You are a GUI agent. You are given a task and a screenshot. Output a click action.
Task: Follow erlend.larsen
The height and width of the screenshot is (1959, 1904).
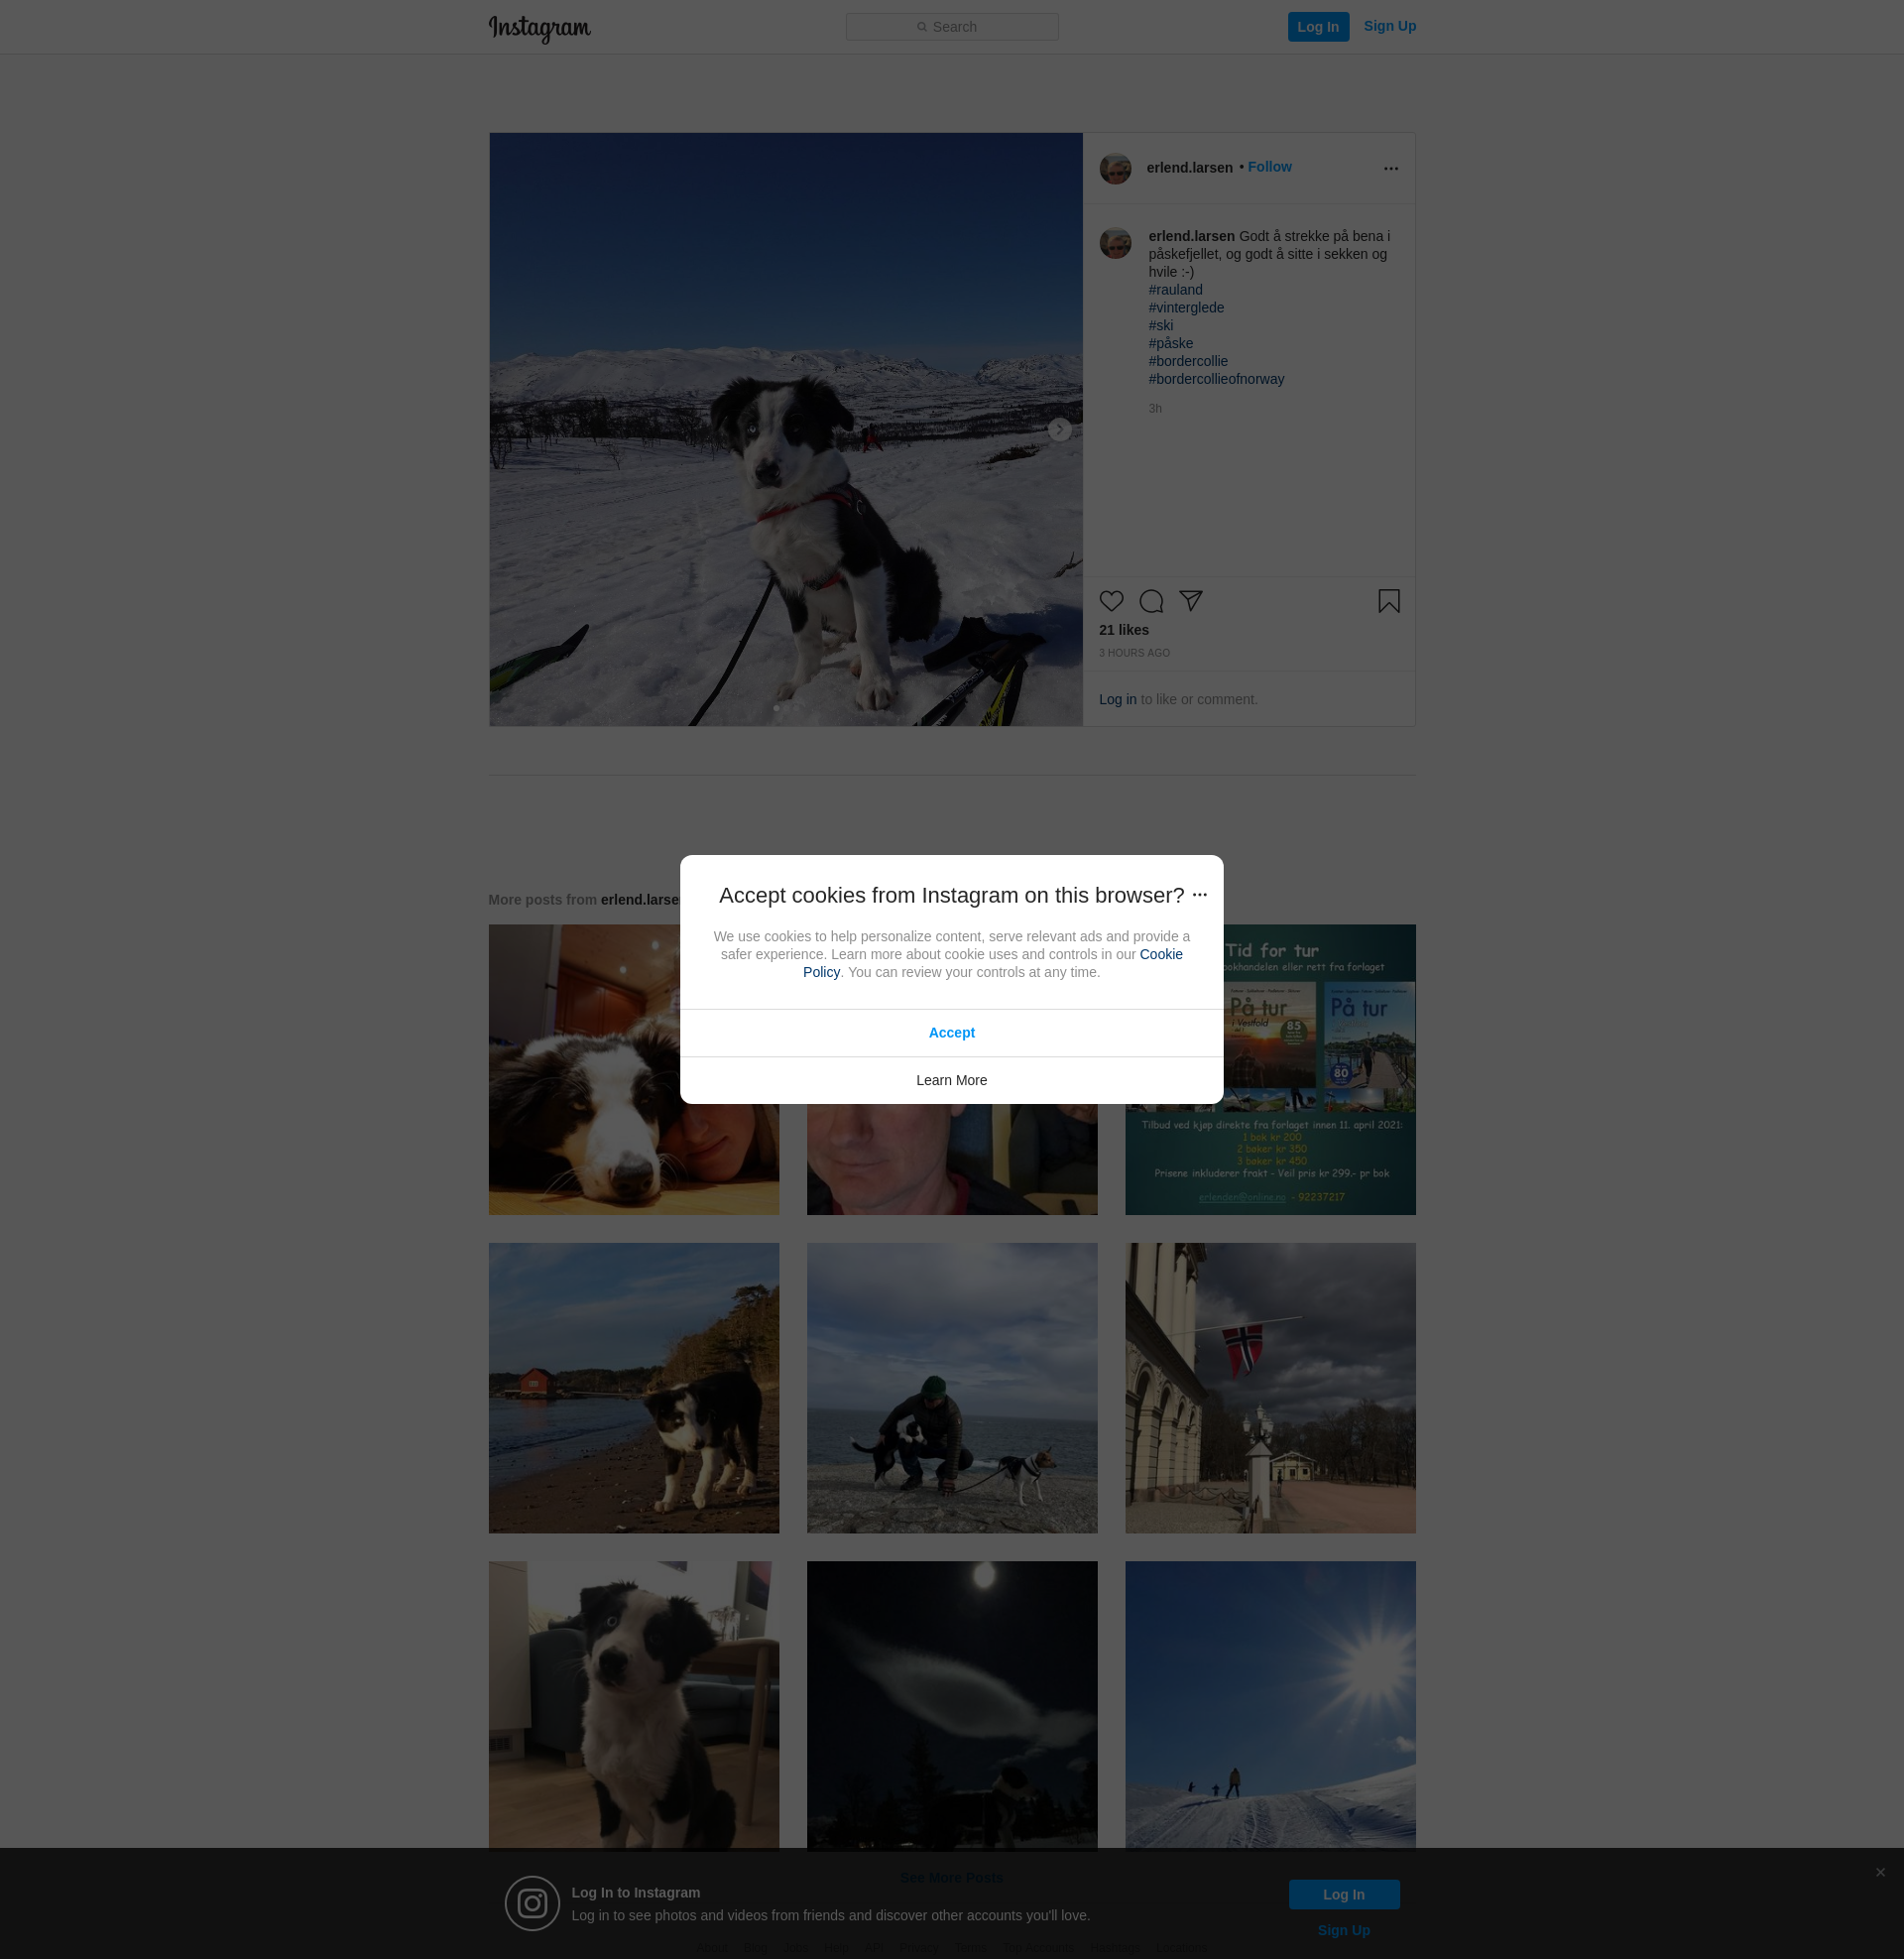click(1269, 167)
